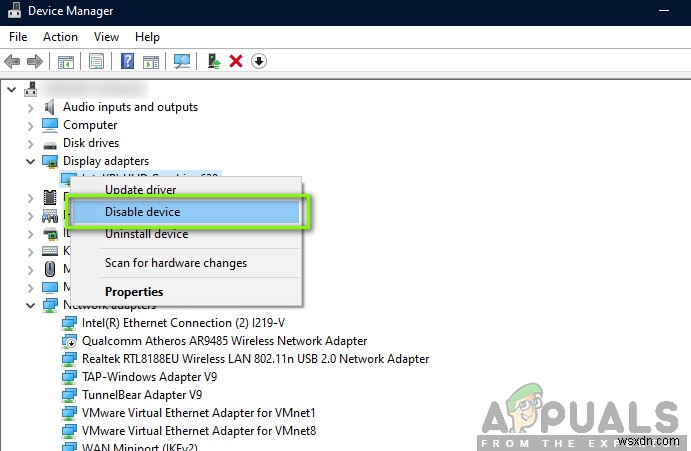Select Scan for hardware changes menu entry
This screenshot has height=451, width=691.
(x=186, y=263)
